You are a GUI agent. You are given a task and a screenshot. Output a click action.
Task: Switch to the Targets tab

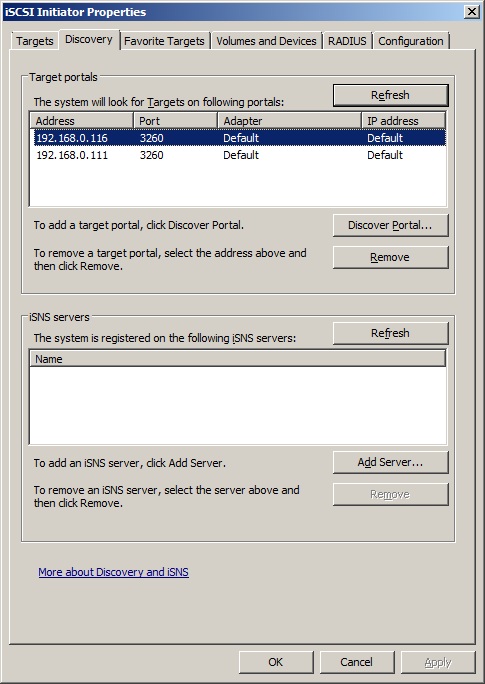click(x=34, y=41)
